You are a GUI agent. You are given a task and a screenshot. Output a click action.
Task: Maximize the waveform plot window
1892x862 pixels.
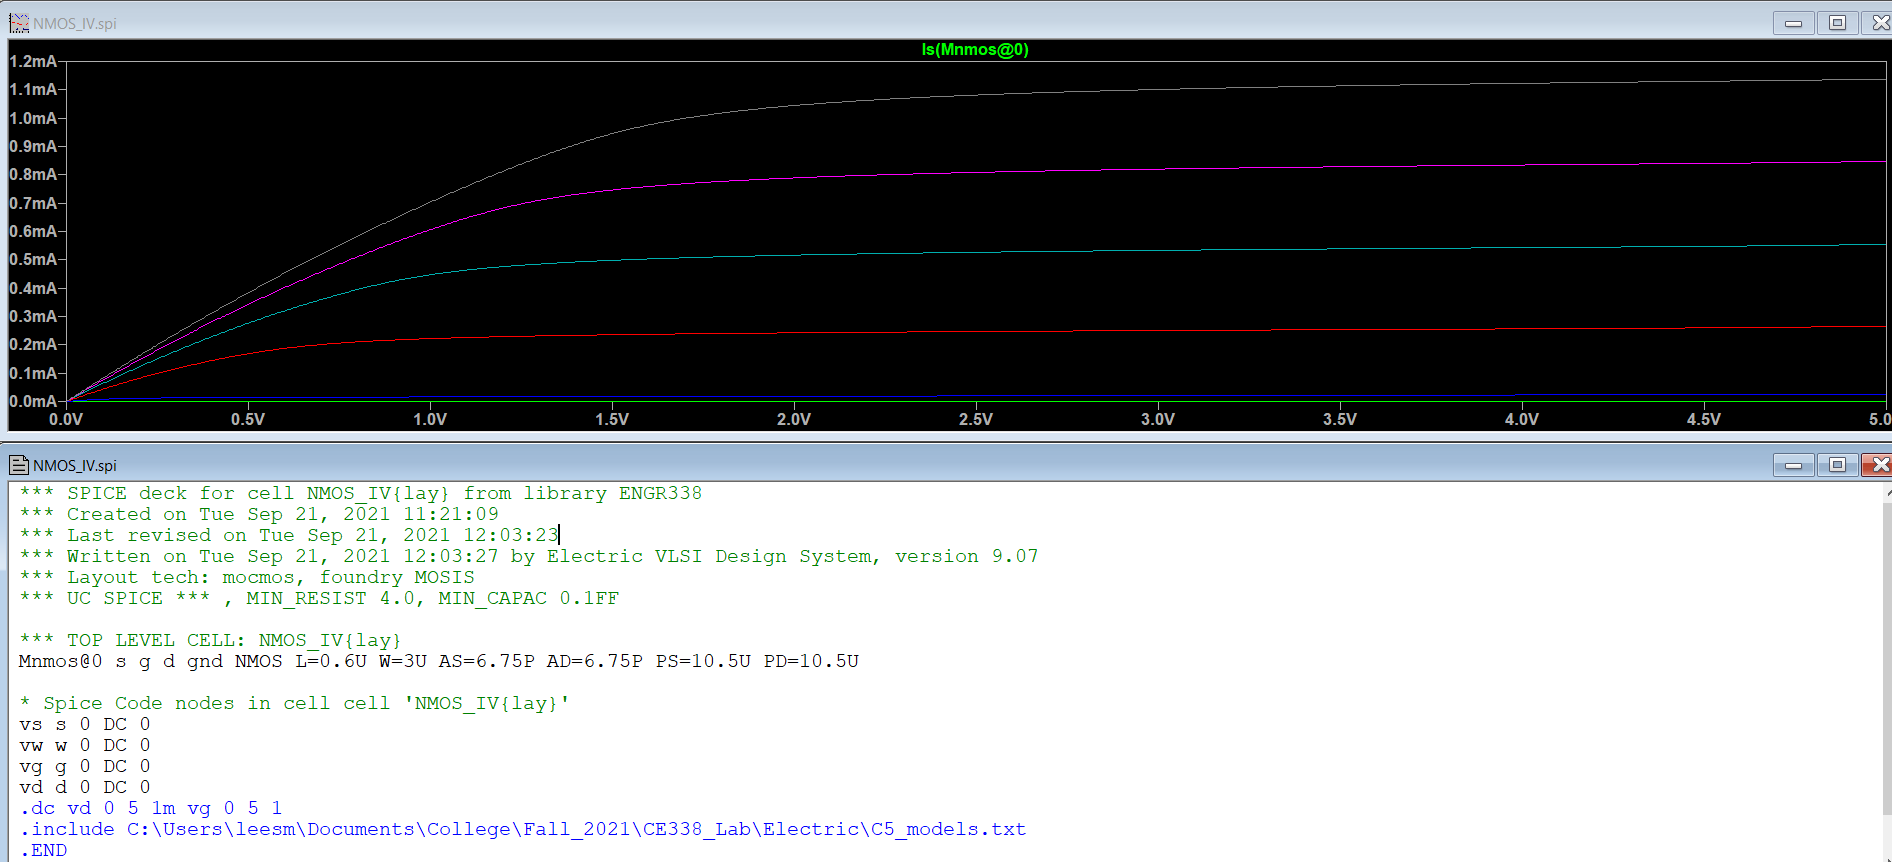pyautogui.click(x=1837, y=23)
